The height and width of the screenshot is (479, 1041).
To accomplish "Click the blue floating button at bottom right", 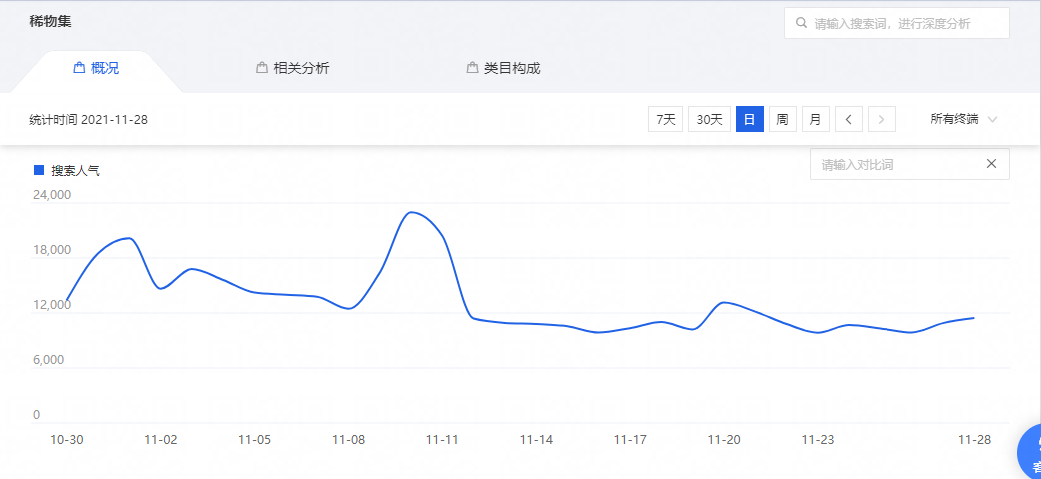I will pyautogui.click(x=1030, y=453).
